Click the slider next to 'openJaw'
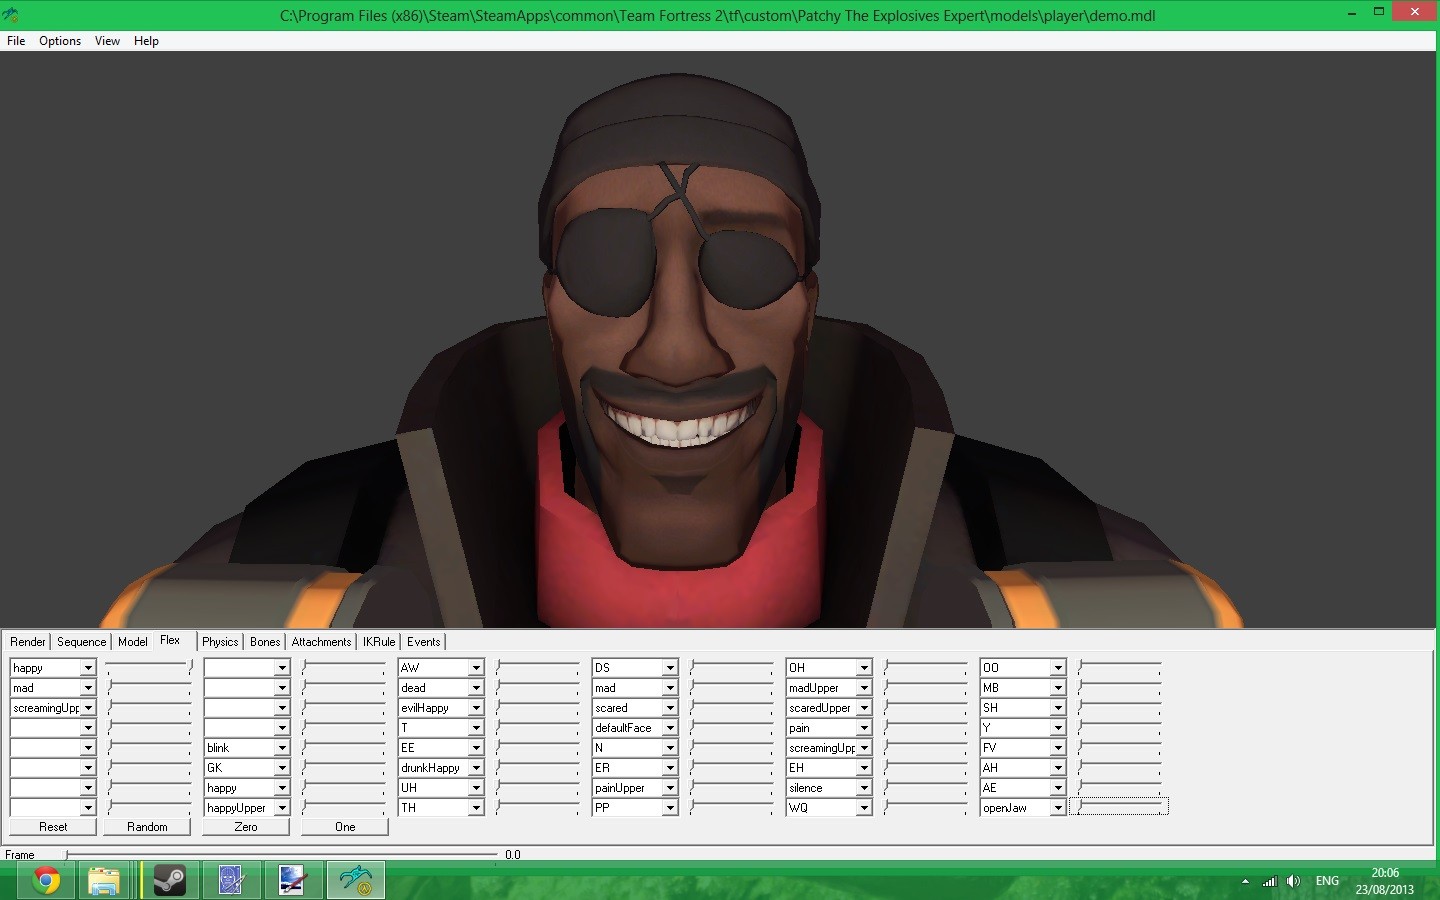 [x=1119, y=806]
